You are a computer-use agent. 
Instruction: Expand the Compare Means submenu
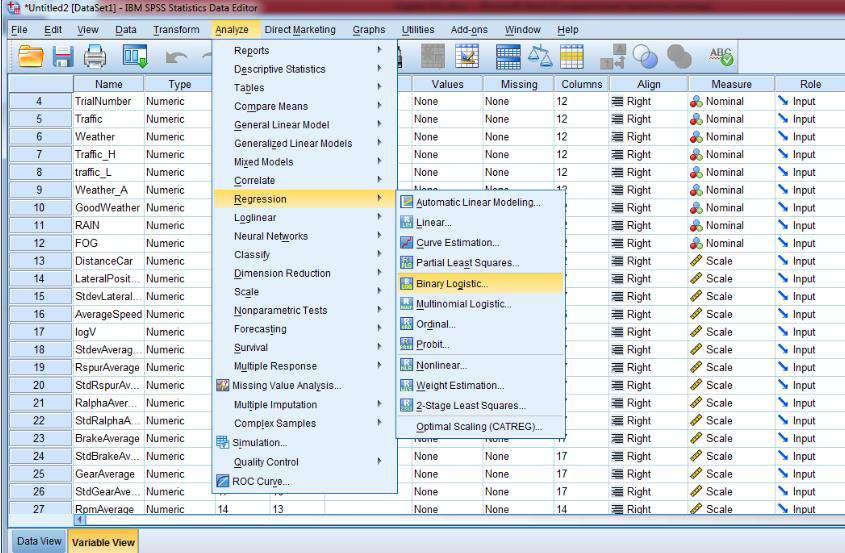tap(379, 106)
